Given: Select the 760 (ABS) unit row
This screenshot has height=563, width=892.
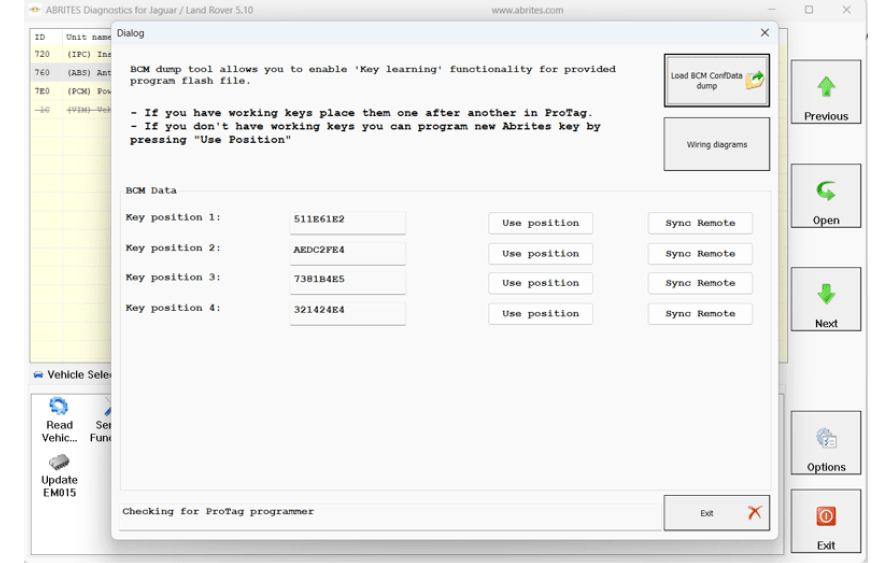Looking at the screenshot, I should (x=72, y=73).
